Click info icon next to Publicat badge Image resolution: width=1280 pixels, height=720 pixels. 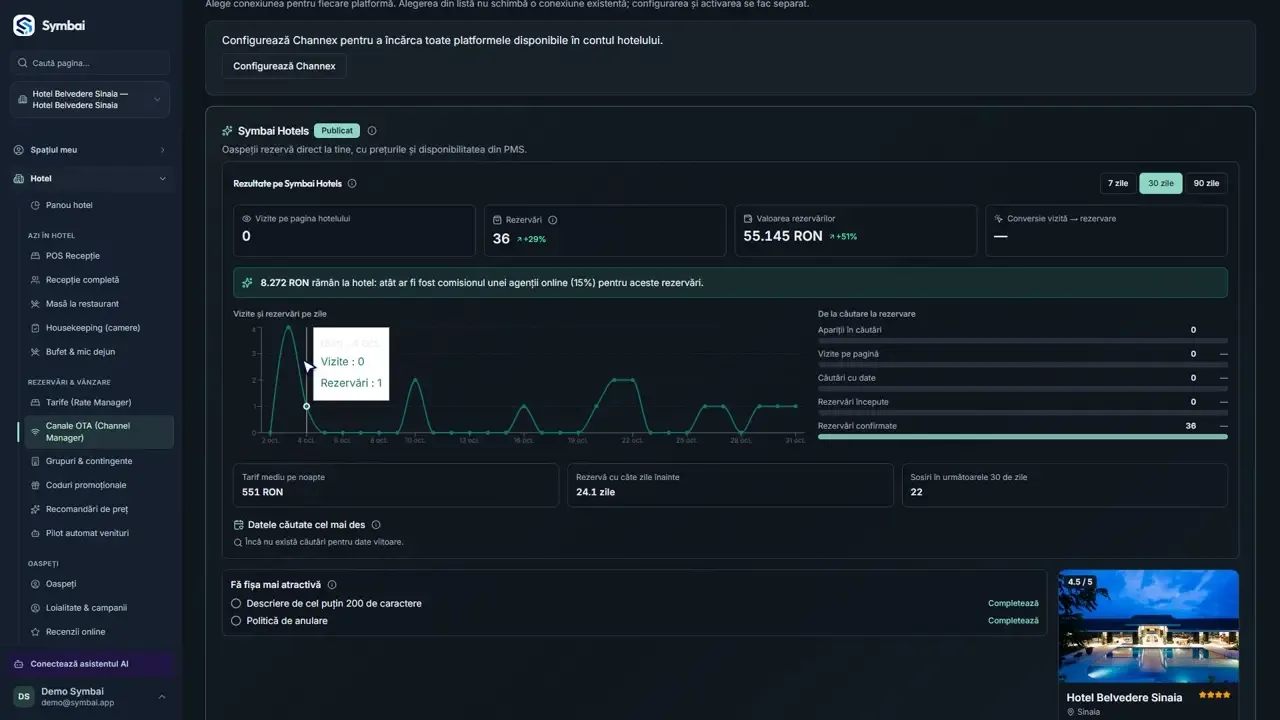[372, 131]
